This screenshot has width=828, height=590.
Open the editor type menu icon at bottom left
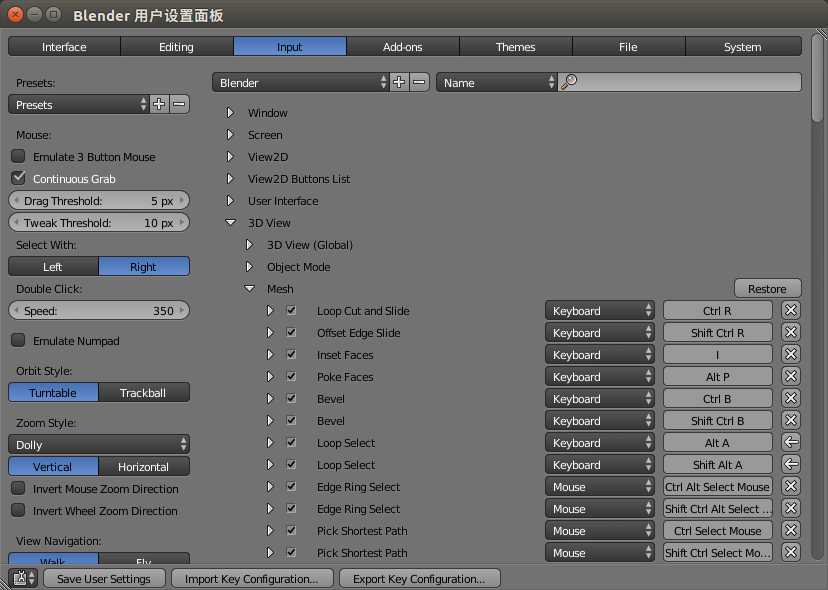(23, 578)
